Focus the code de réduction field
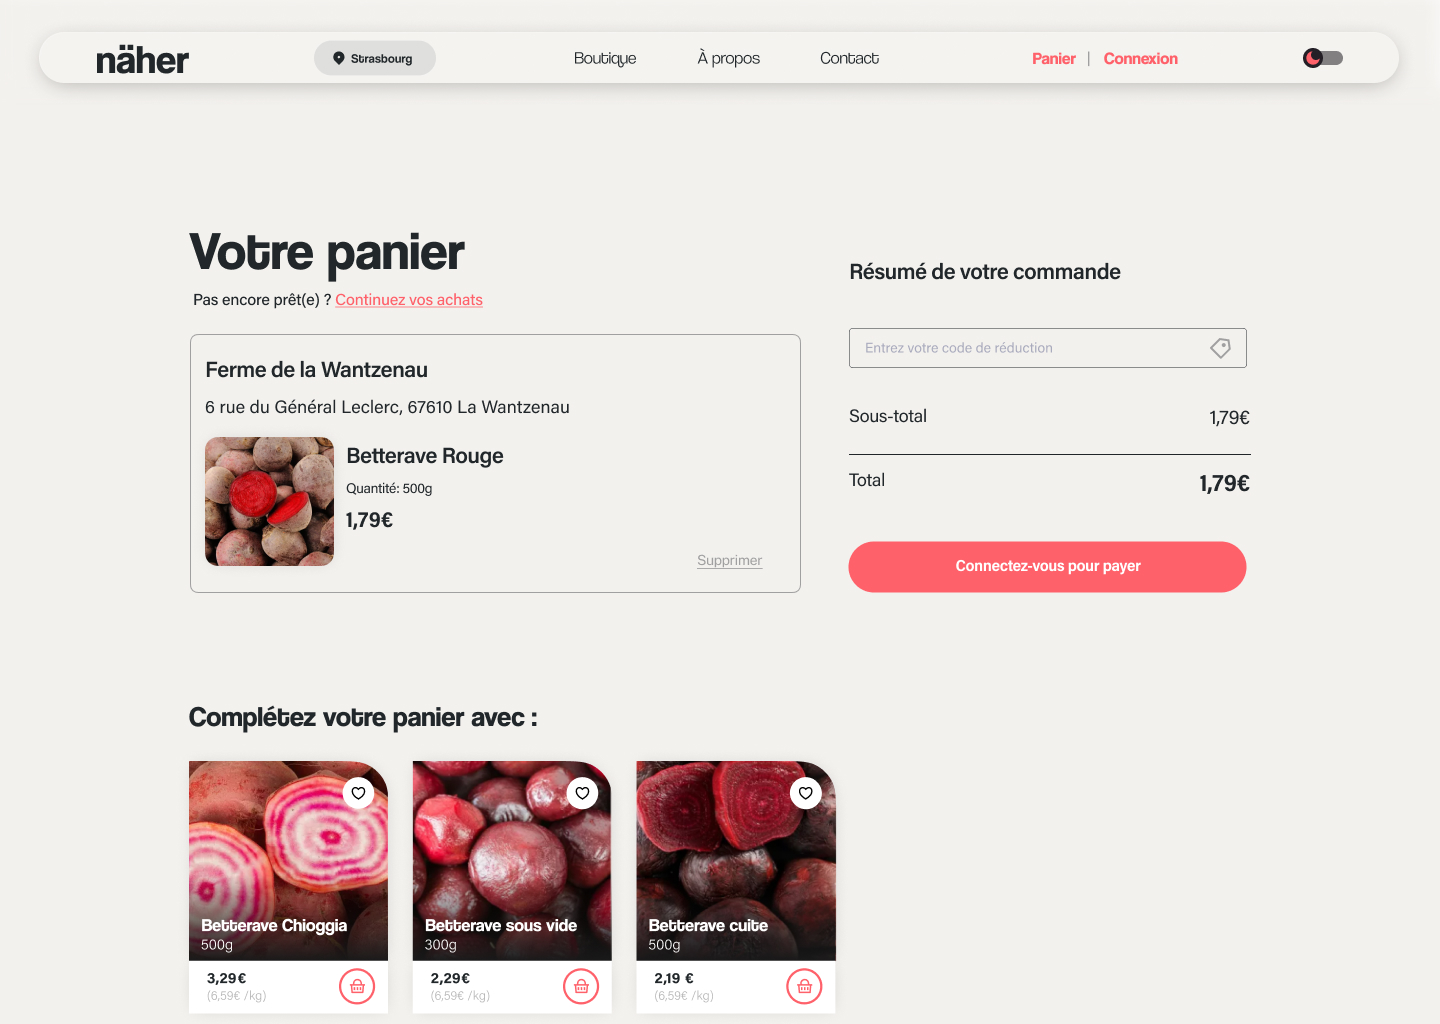 coord(1048,348)
